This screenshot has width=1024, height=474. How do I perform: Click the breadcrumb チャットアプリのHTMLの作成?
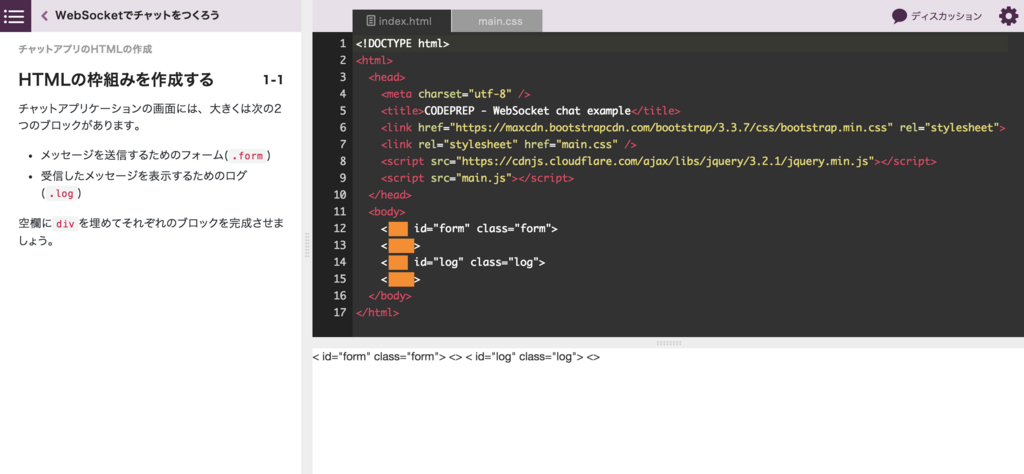coord(86,50)
